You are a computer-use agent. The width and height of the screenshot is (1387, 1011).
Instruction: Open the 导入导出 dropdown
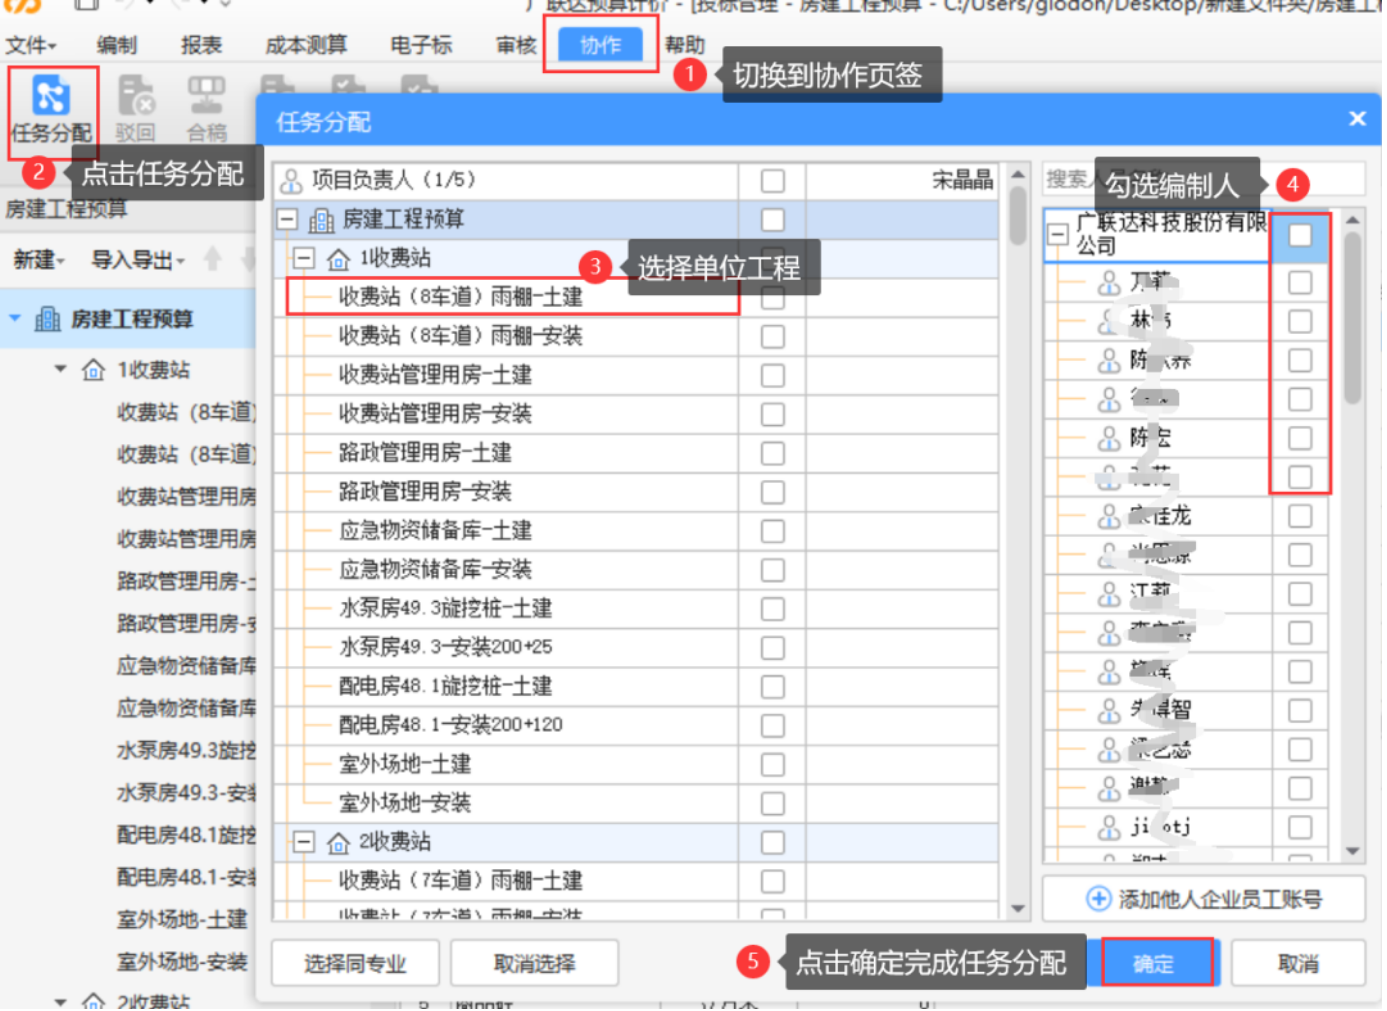138,260
